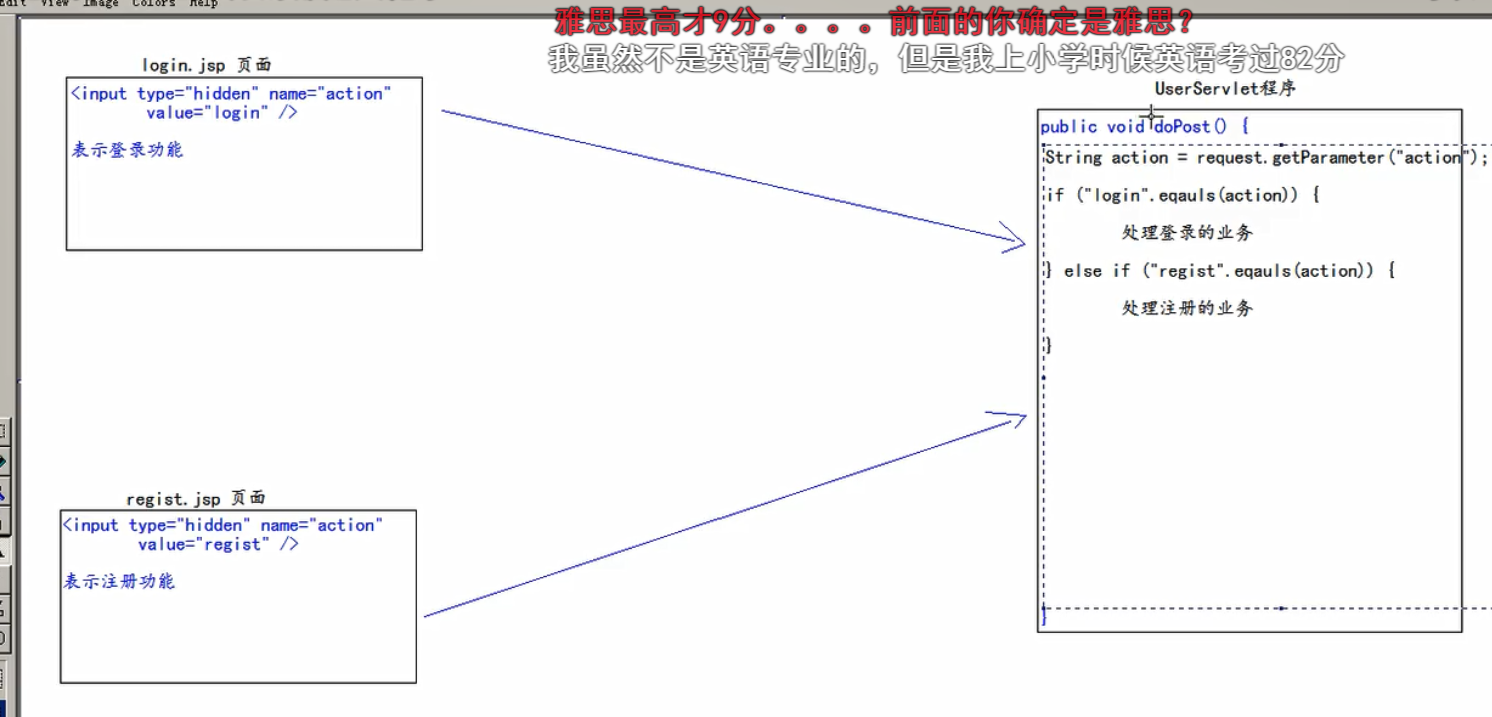Click the if ("login".eqauls(action)) line

tap(1182, 196)
